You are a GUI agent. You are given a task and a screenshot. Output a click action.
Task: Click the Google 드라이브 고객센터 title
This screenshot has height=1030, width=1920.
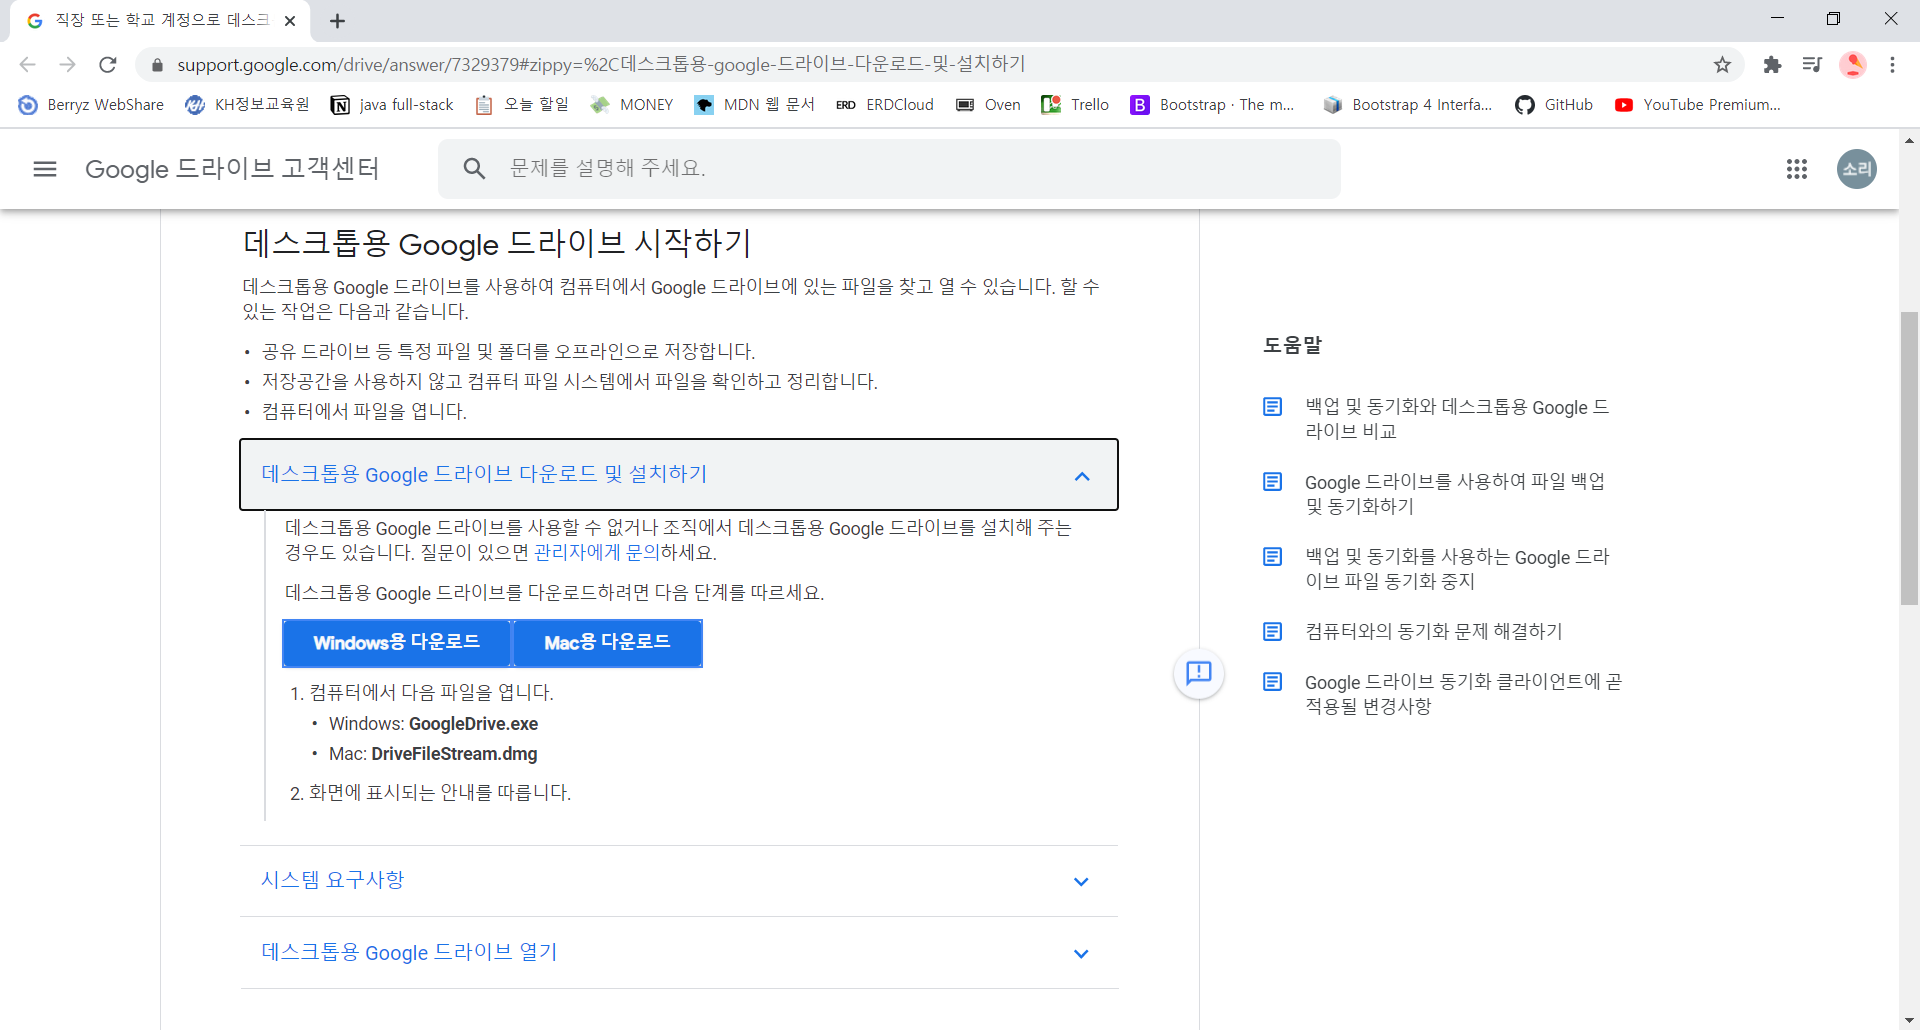pos(232,169)
